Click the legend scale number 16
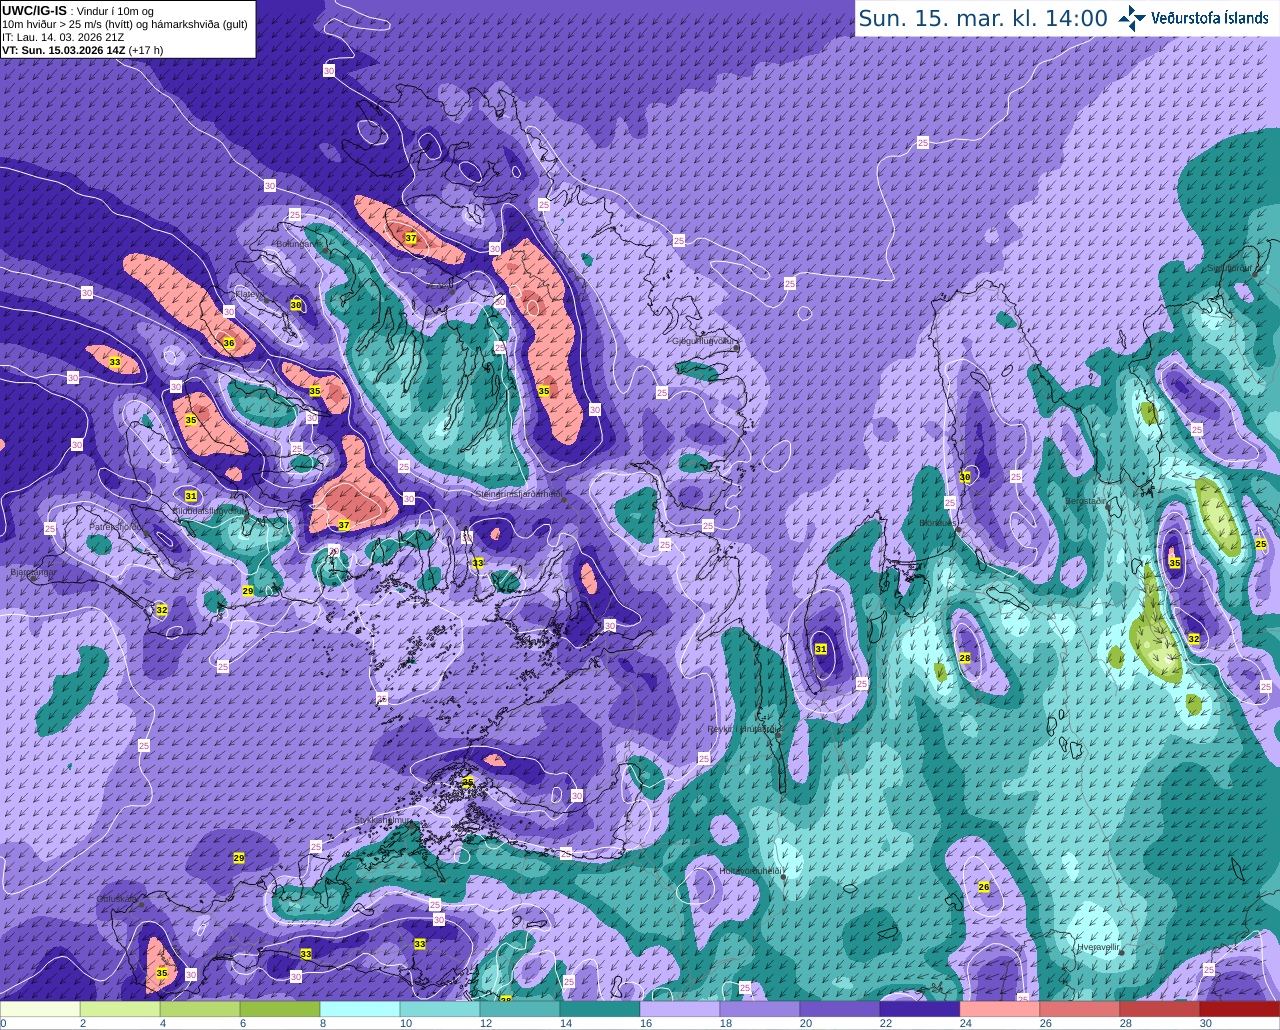The height and width of the screenshot is (1030, 1280). (645, 1023)
